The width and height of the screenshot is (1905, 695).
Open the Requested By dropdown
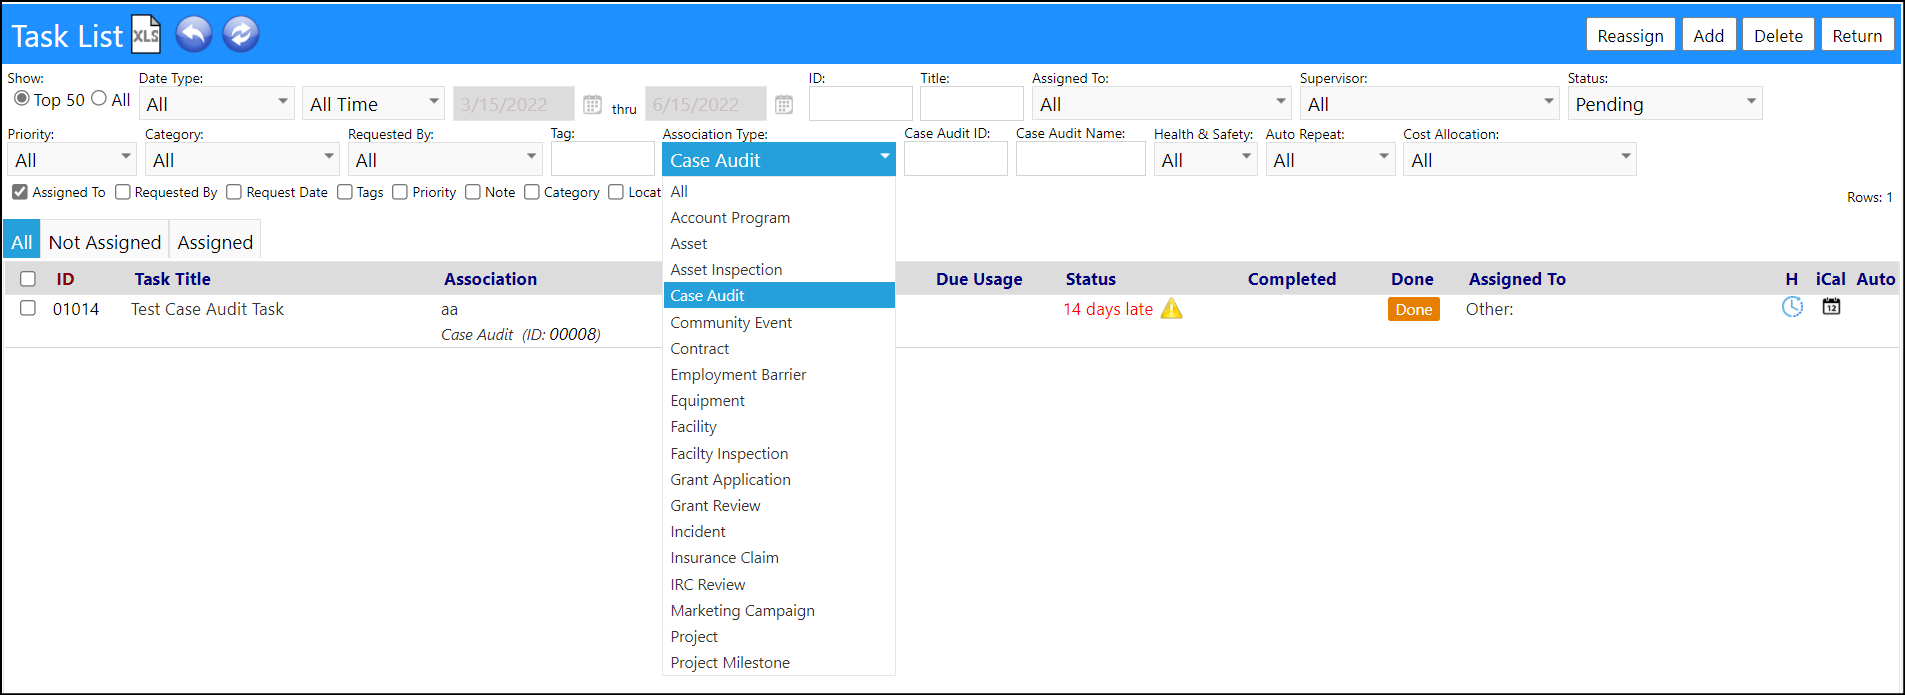445,159
